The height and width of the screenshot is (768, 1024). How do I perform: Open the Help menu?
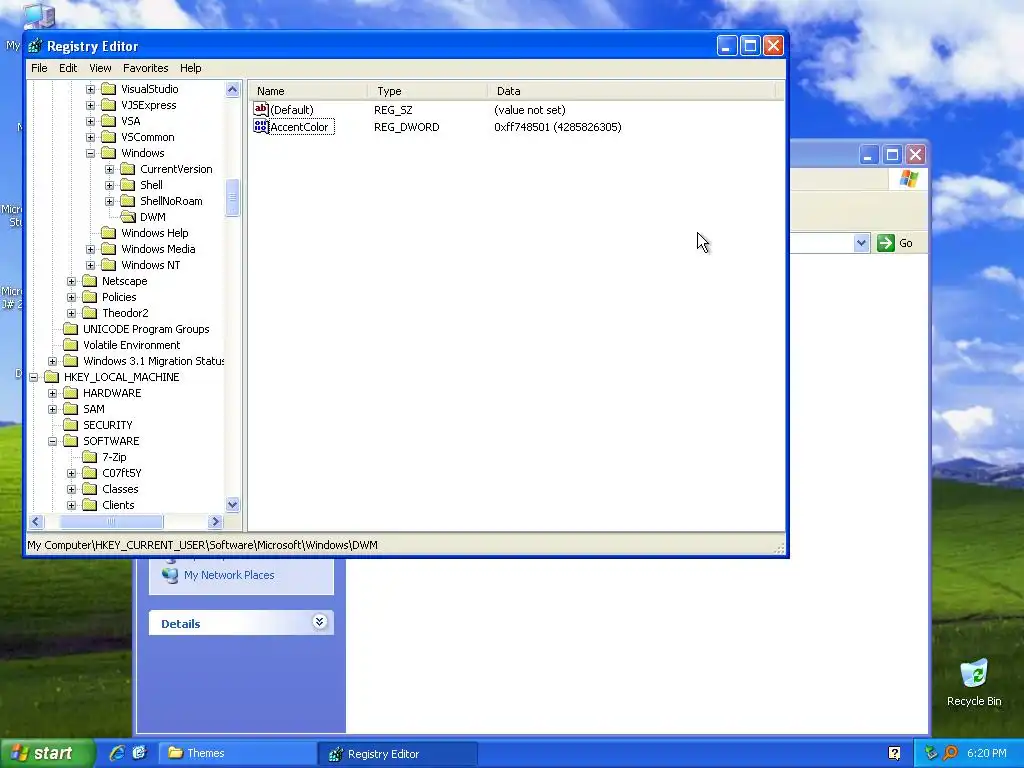coord(191,68)
